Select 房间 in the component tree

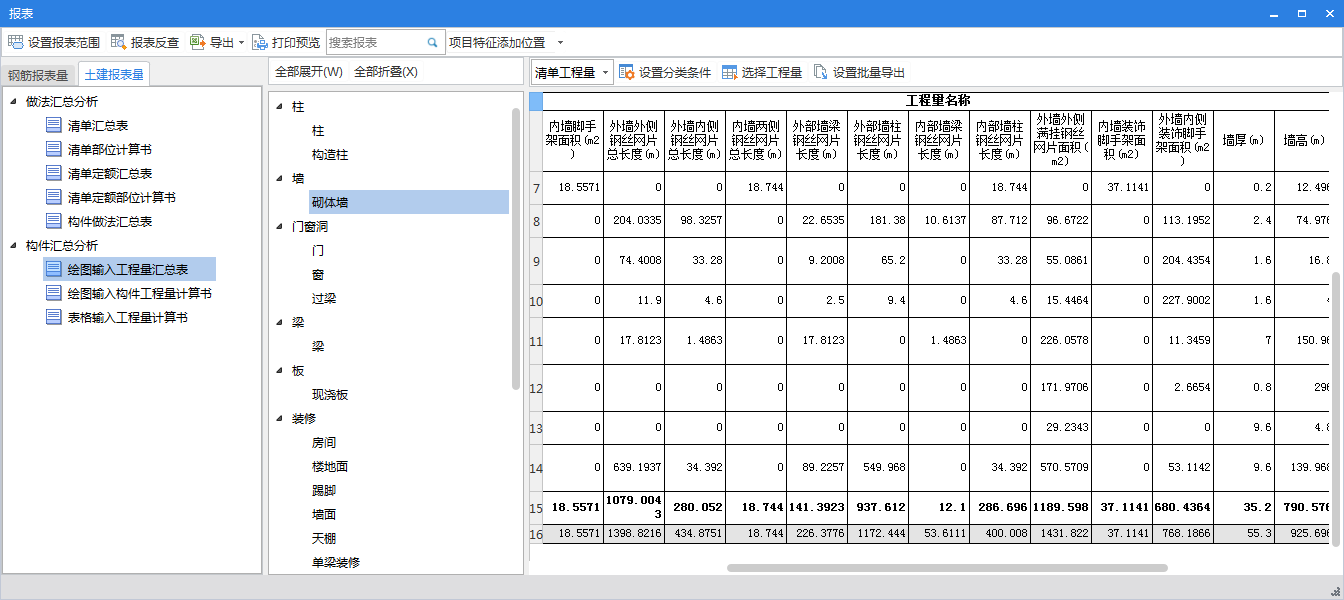324,442
